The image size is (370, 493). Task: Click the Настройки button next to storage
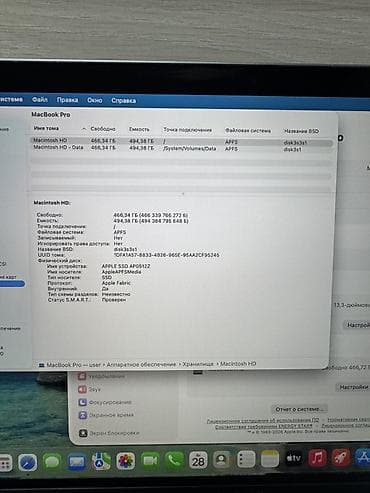[354, 387]
